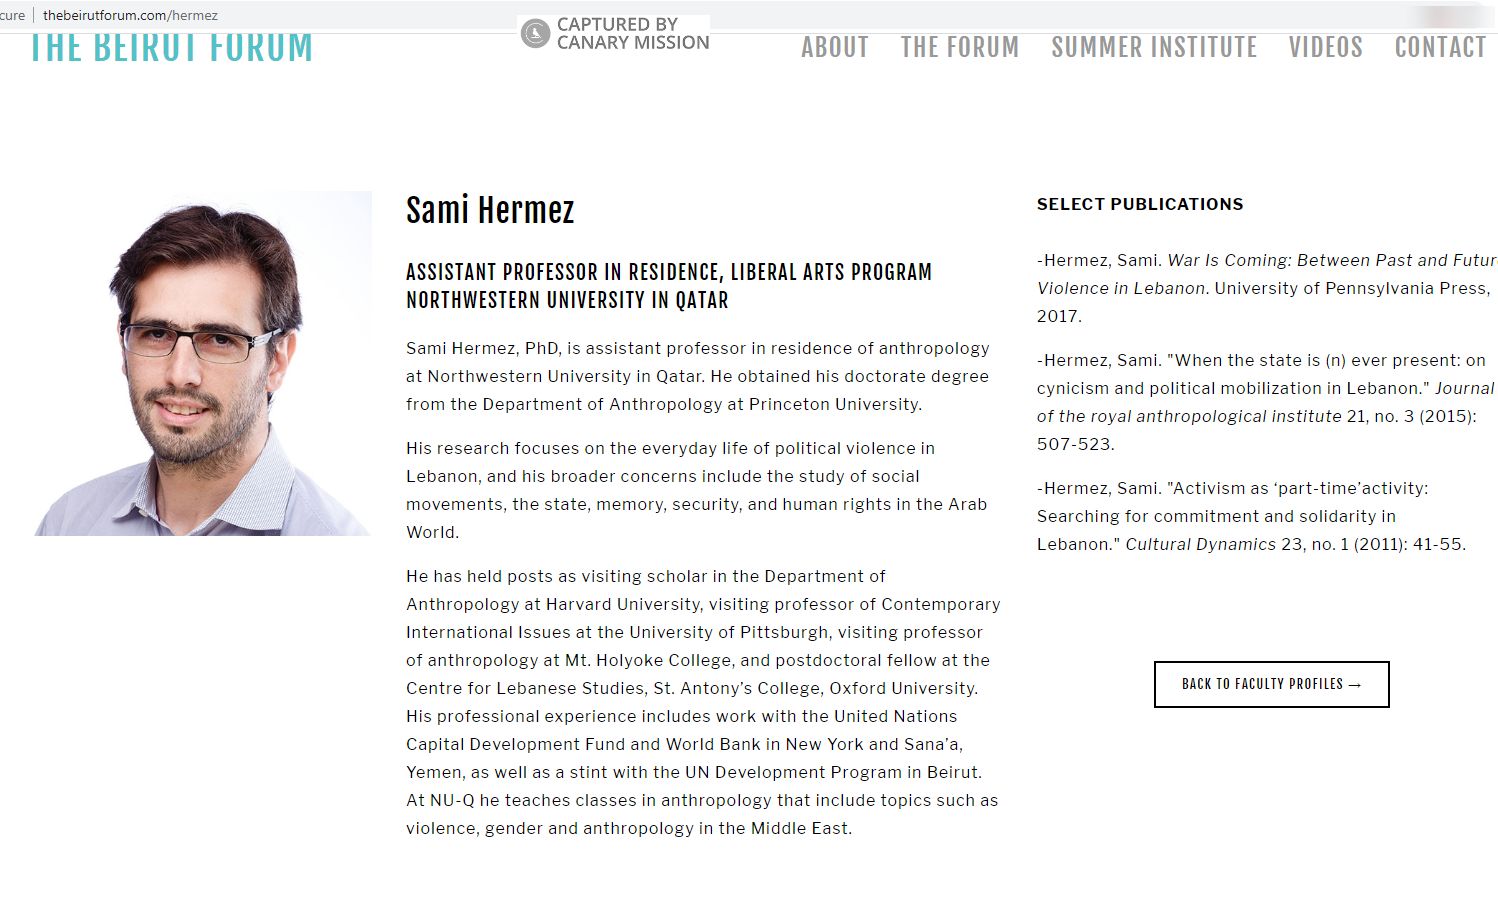This screenshot has width=1498, height=897.
Task: Click the THE BEIRUT FORUM teal logo
Action: pyautogui.click(x=170, y=45)
